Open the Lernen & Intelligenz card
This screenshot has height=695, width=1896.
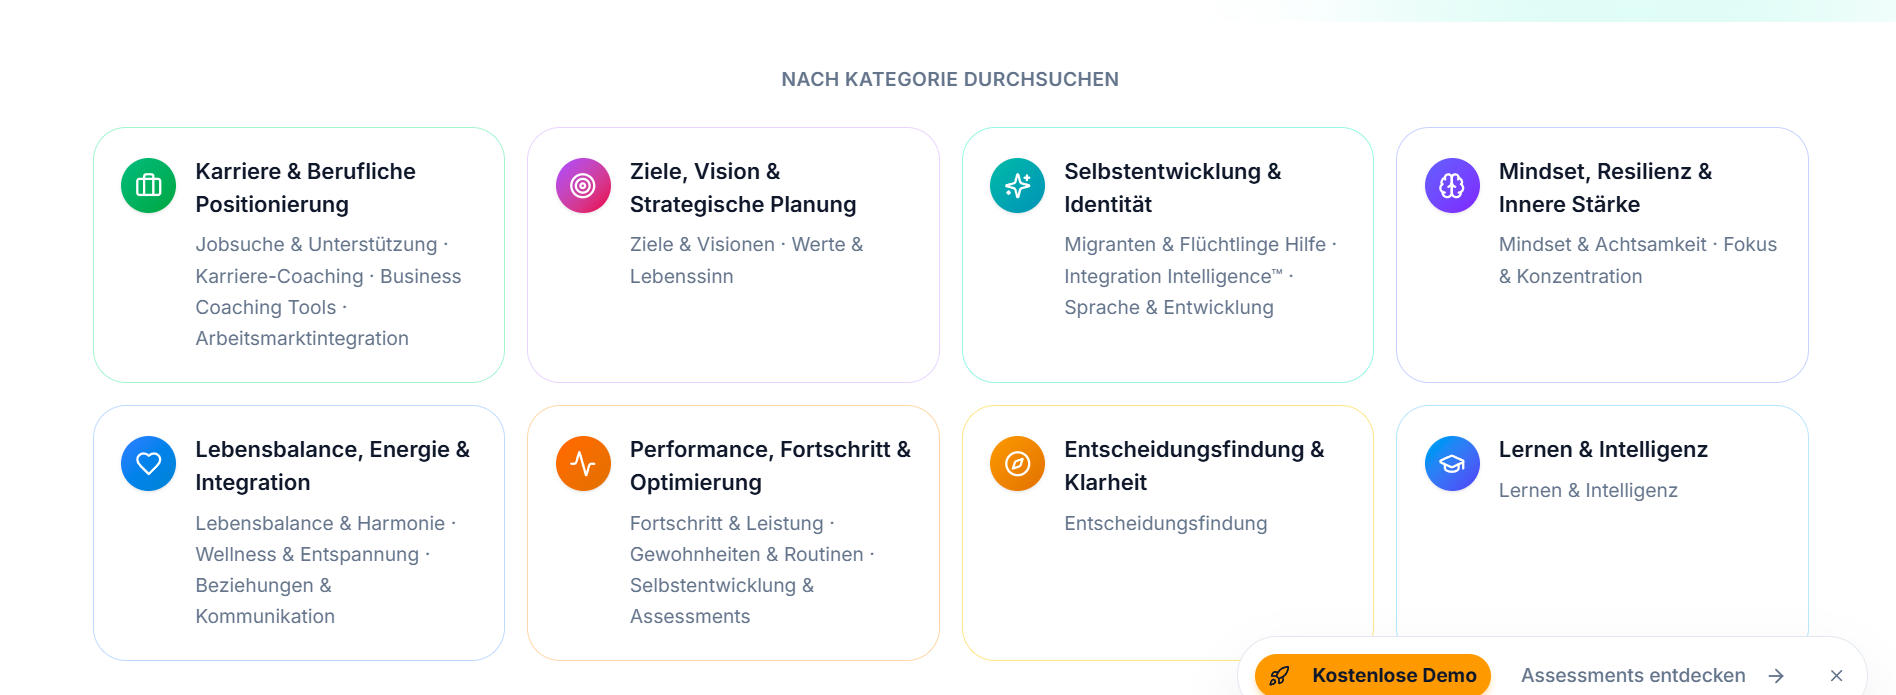(1602, 521)
